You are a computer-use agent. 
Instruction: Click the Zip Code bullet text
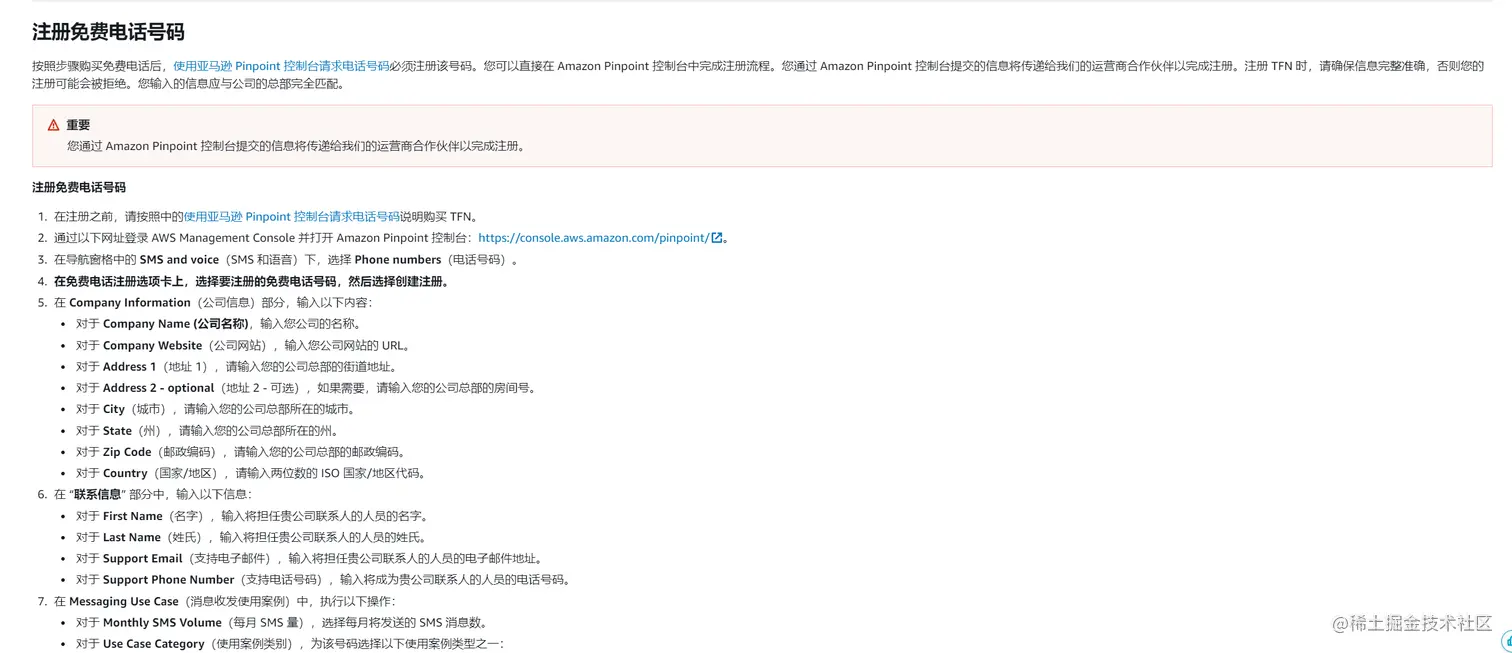[x=240, y=452]
